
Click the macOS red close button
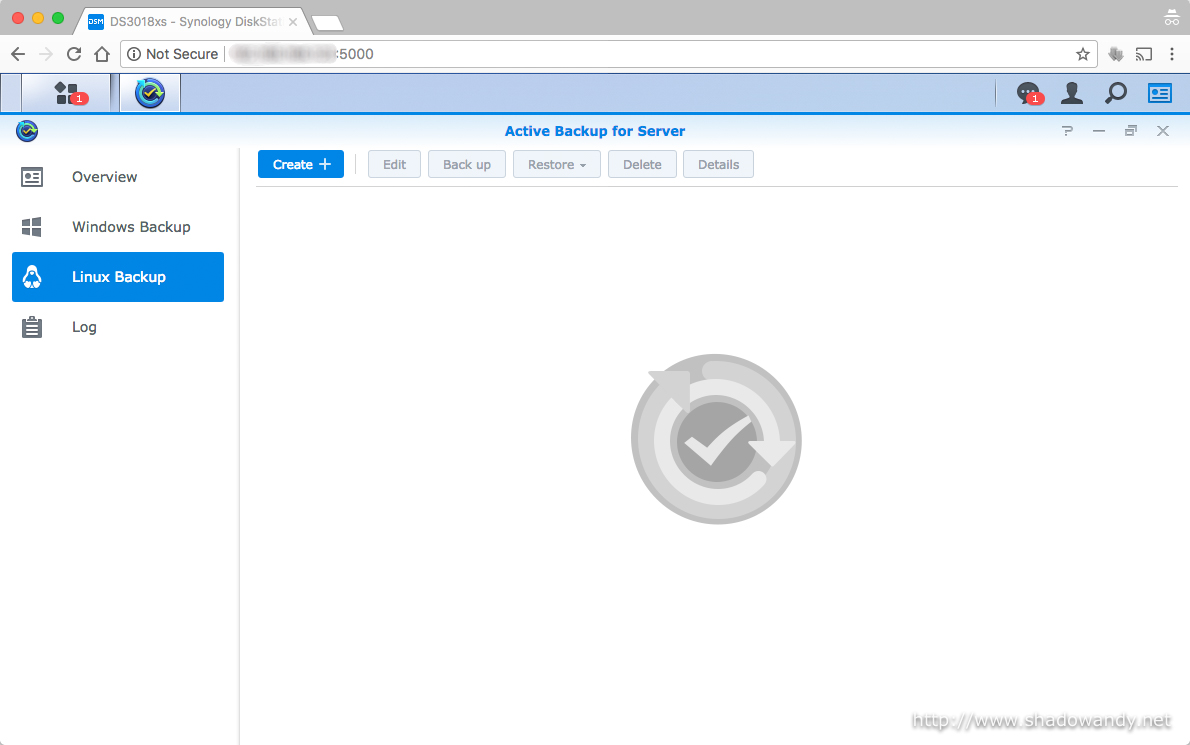pyautogui.click(x=18, y=17)
